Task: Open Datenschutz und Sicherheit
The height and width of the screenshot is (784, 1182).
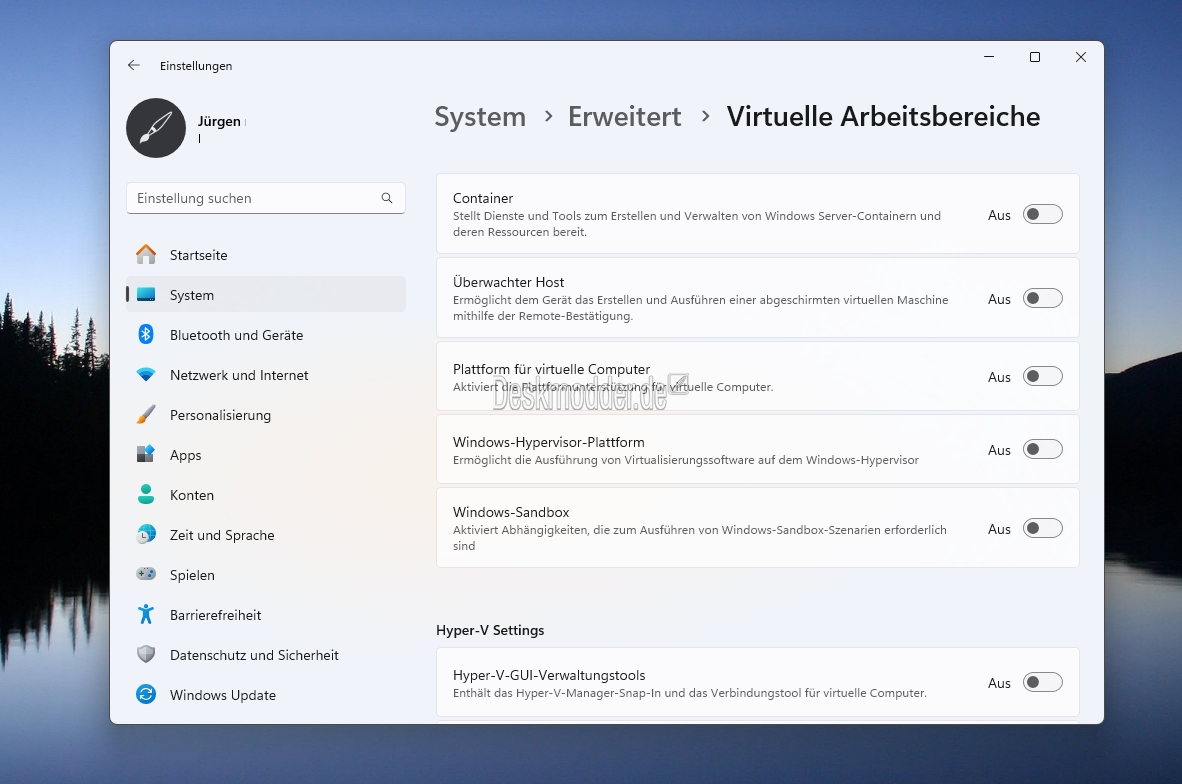Action: (266, 654)
